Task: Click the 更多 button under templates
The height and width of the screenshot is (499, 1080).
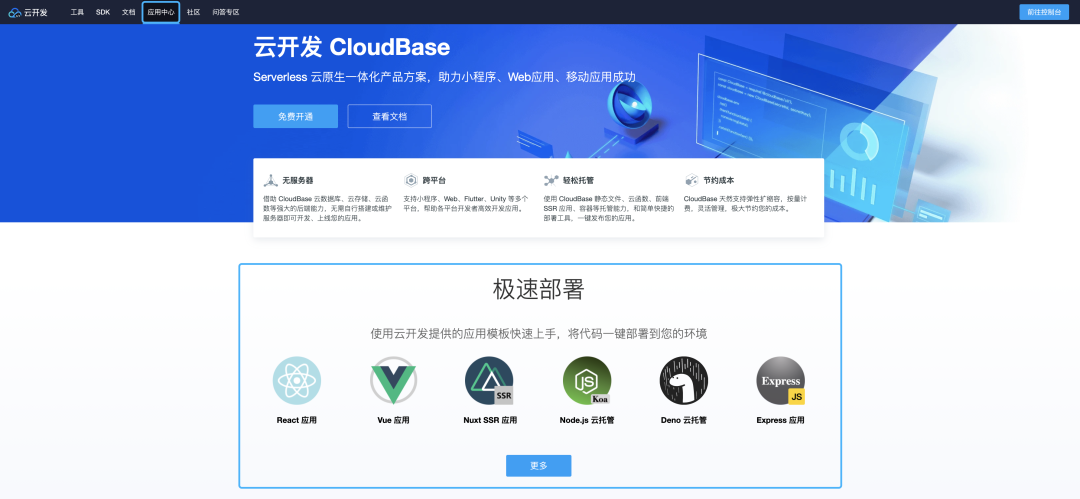Action: [x=539, y=466]
